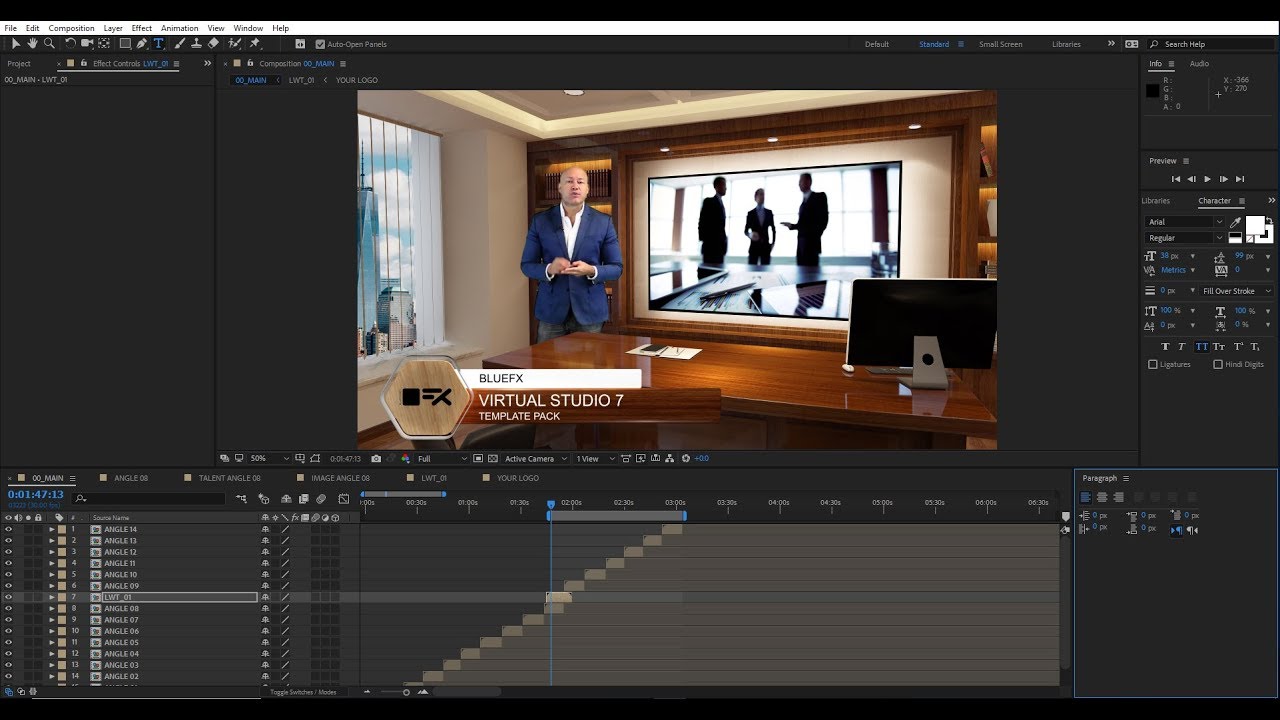Click the eyedropper in the Character panel
This screenshot has width=1280, height=720.
point(1235,222)
